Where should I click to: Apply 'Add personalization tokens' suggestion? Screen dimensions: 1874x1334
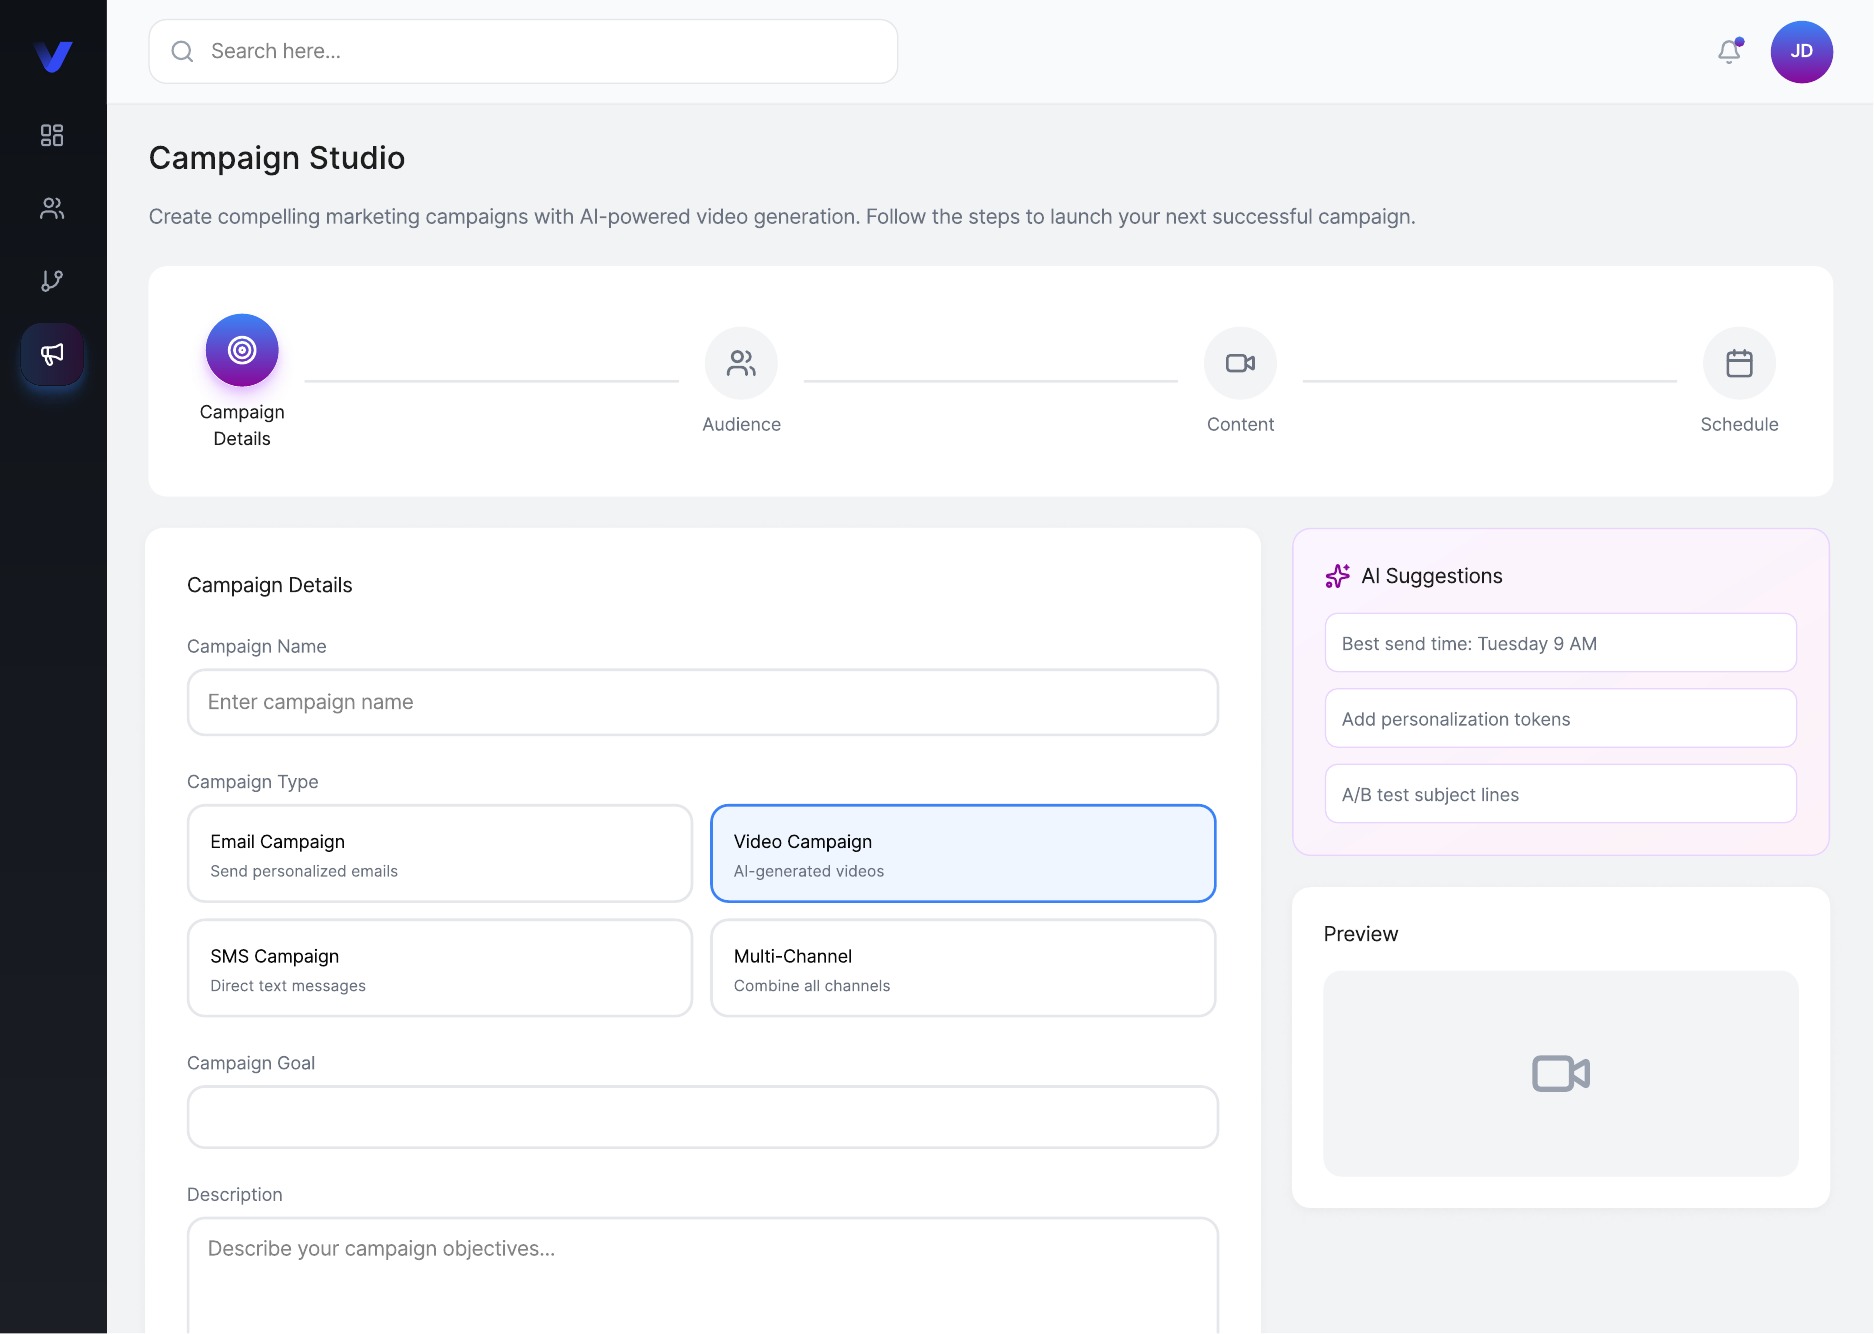tap(1561, 718)
